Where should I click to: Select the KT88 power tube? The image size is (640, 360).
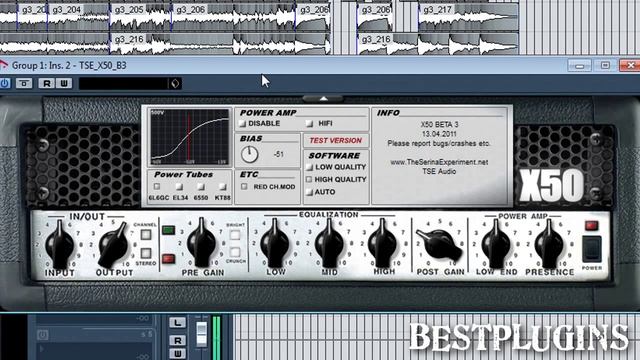point(222,187)
